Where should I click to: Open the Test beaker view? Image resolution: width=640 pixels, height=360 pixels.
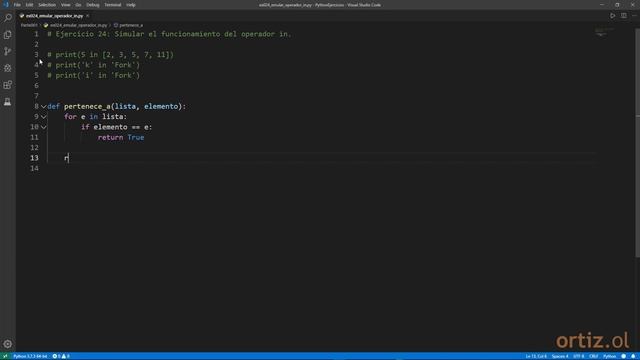point(8,102)
